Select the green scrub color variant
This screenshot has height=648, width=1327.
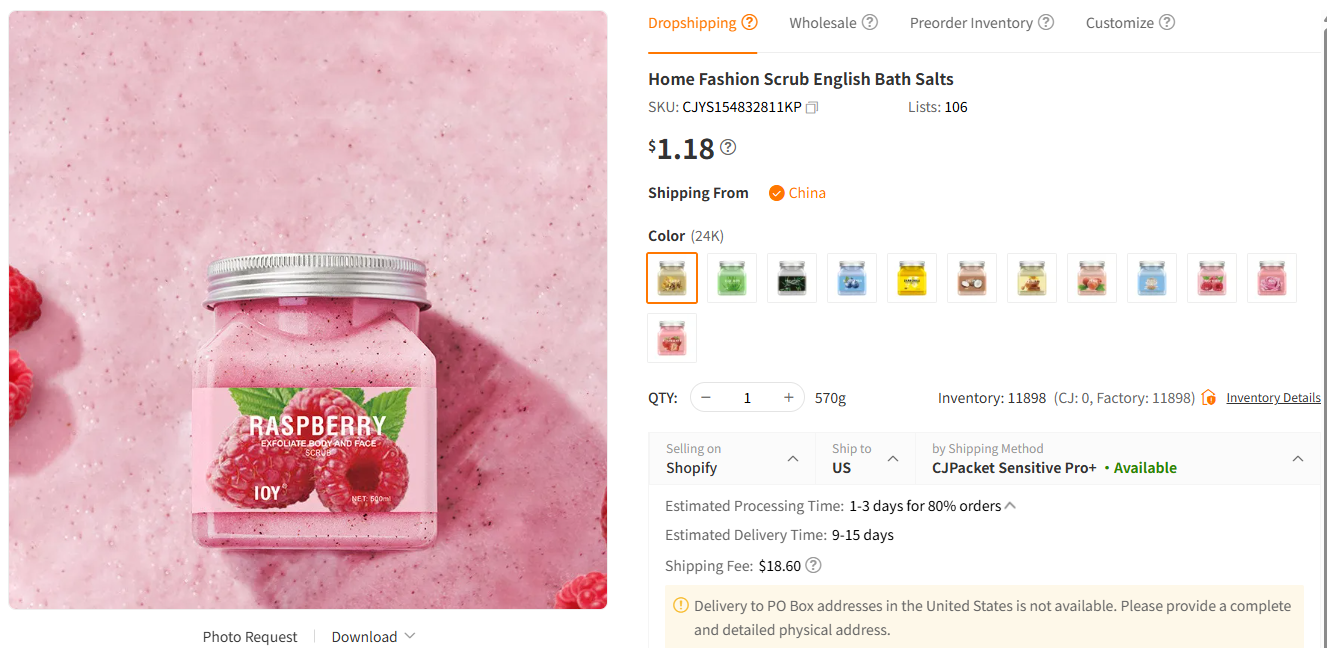coord(731,277)
